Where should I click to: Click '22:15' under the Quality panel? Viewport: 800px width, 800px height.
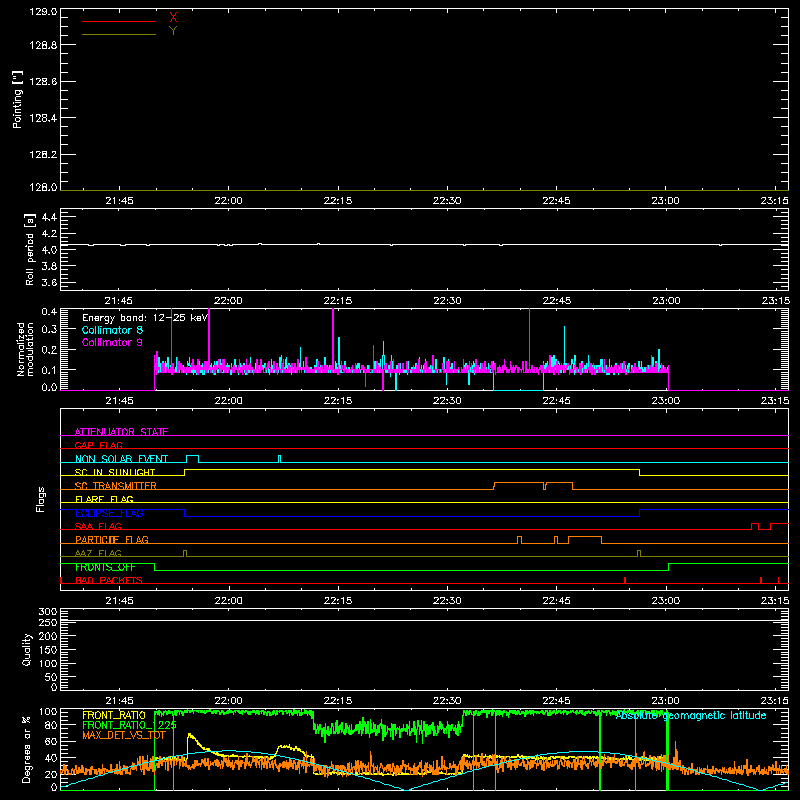coord(337,701)
